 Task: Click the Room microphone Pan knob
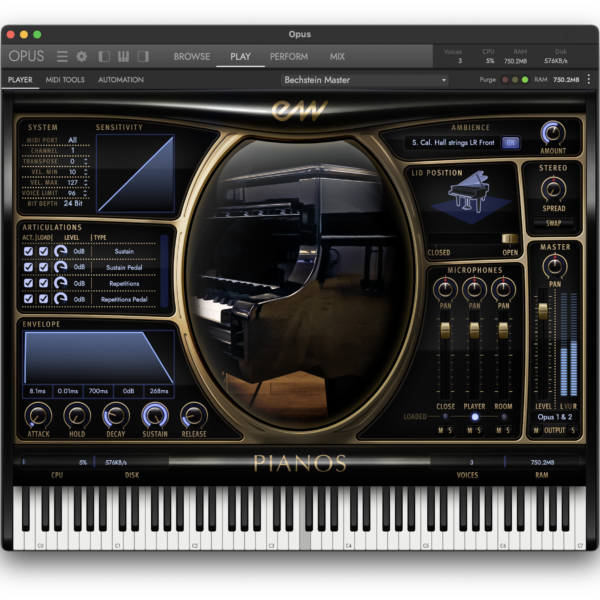pos(503,289)
